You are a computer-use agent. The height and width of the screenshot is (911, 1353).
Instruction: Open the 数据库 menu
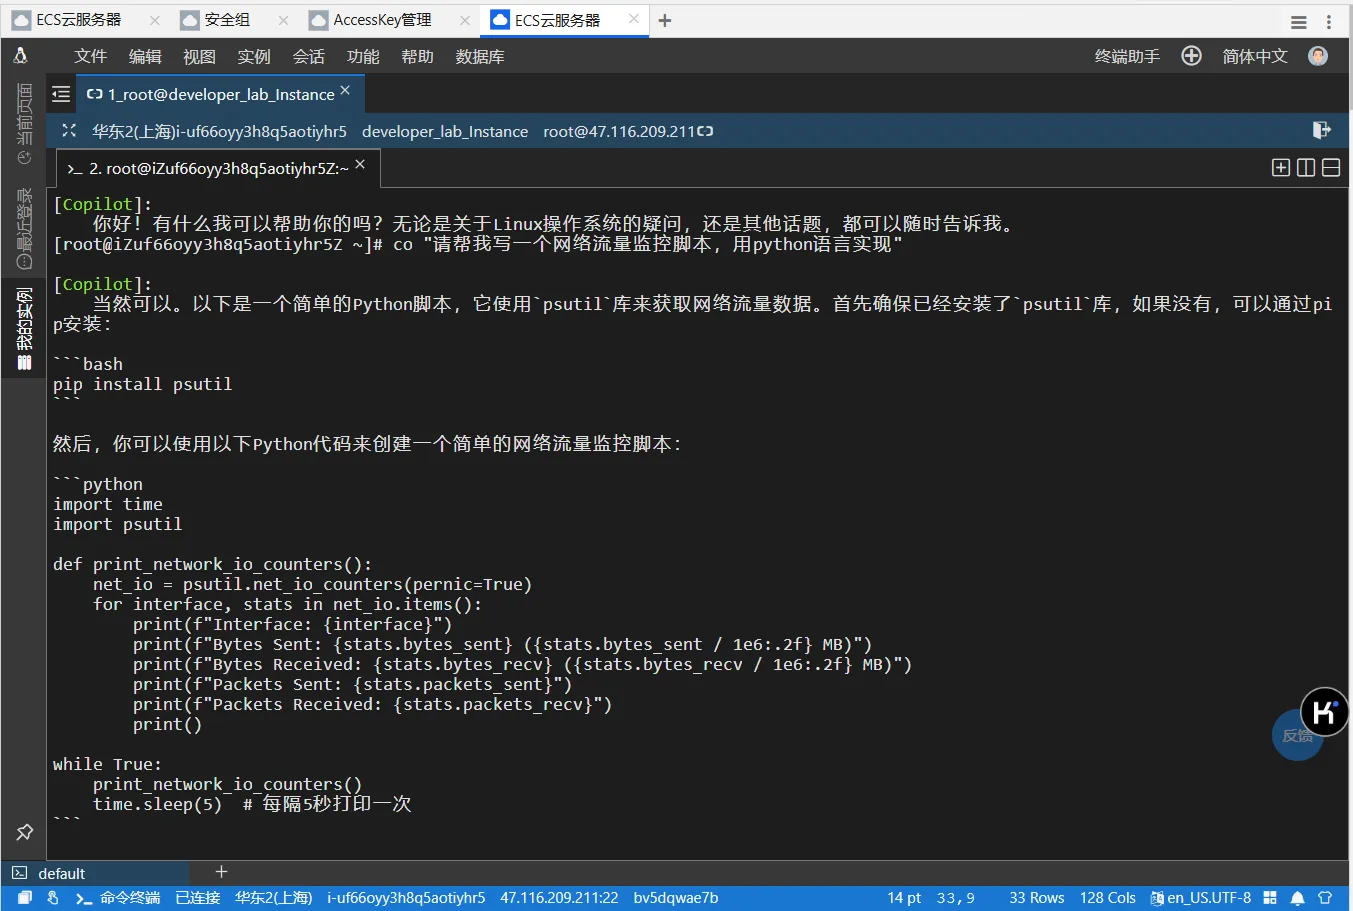480,57
